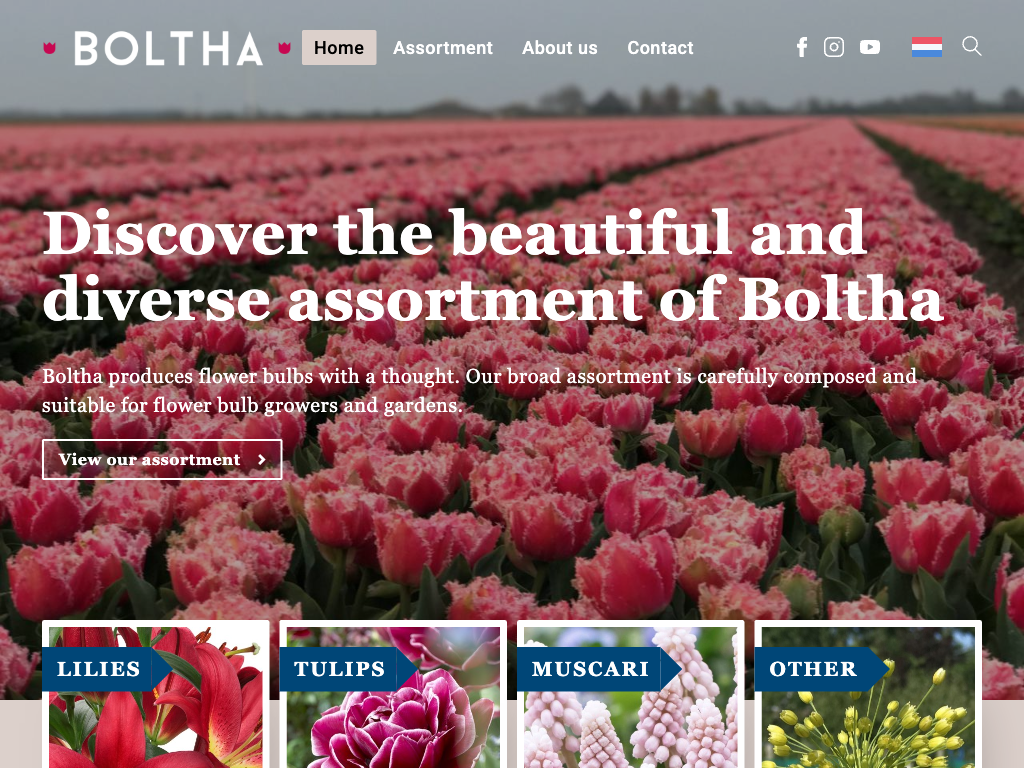Open the Tulips category card
Viewport: 1024px width, 768px height.
[x=393, y=694]
